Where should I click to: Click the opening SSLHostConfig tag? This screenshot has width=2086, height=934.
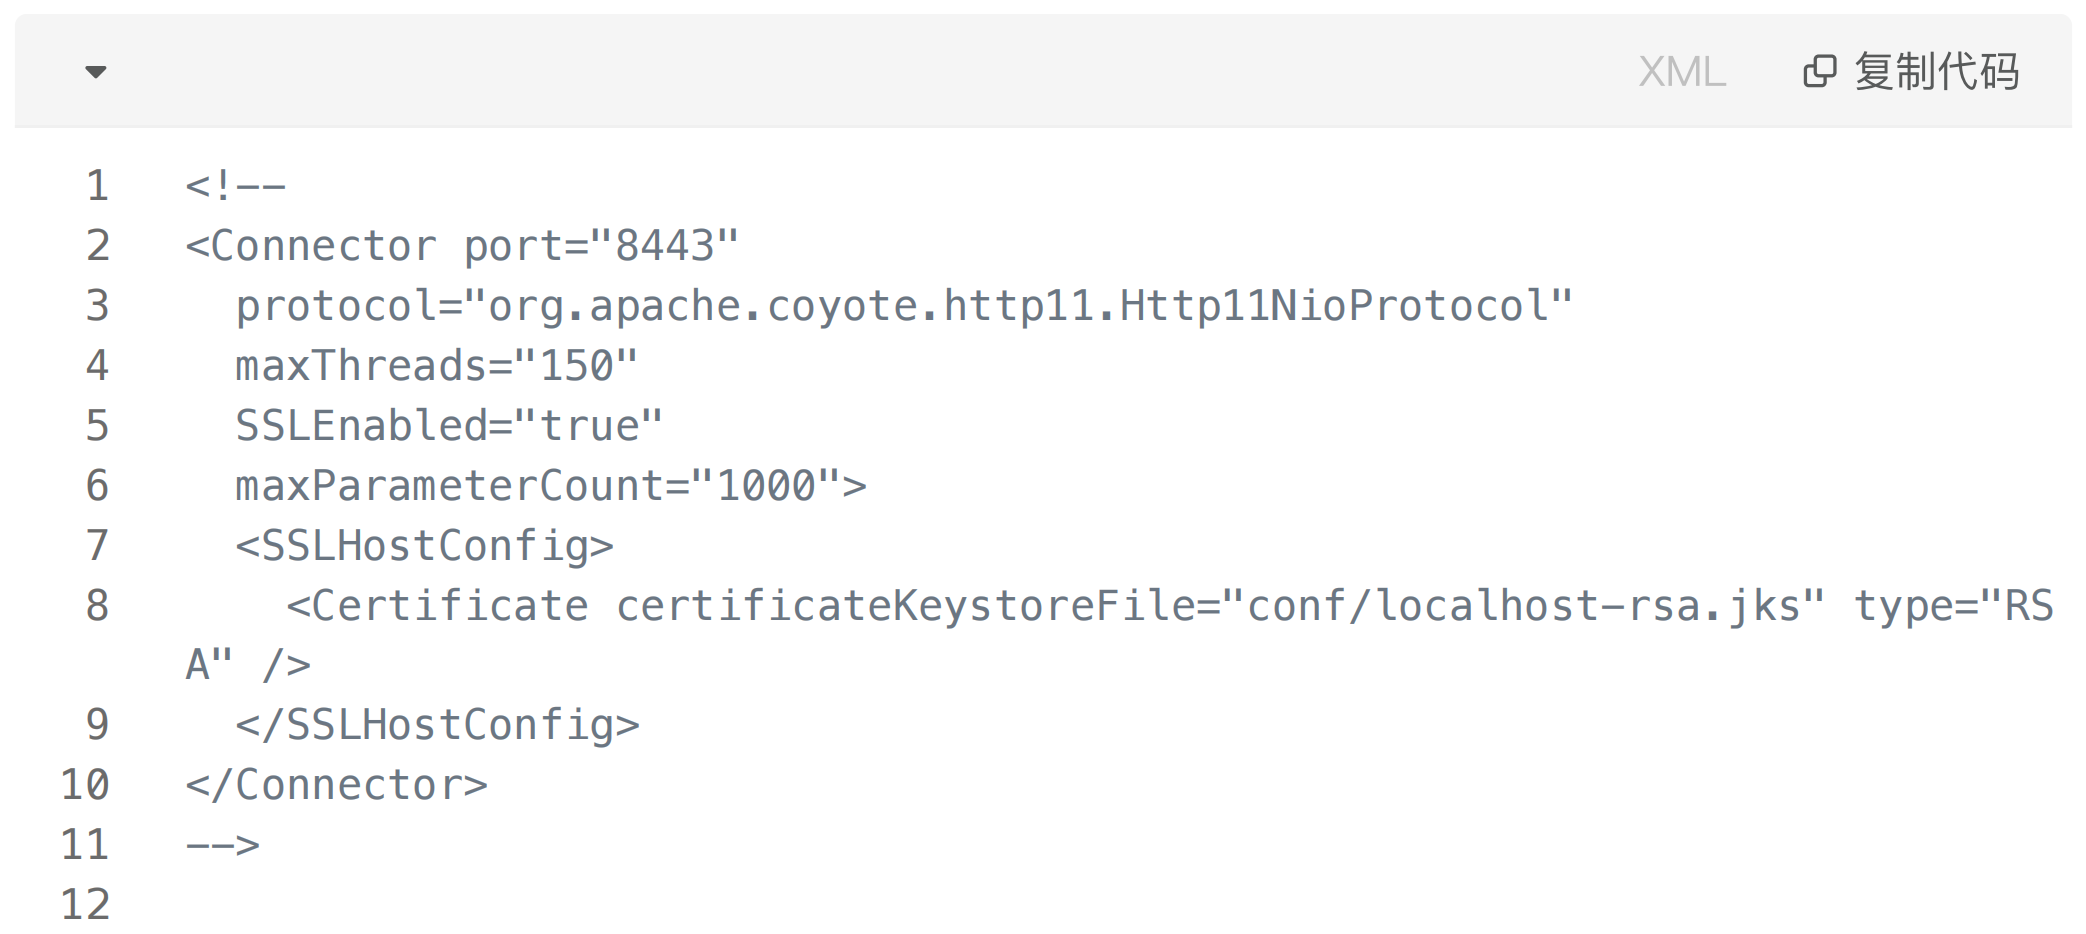click(425, 546)
